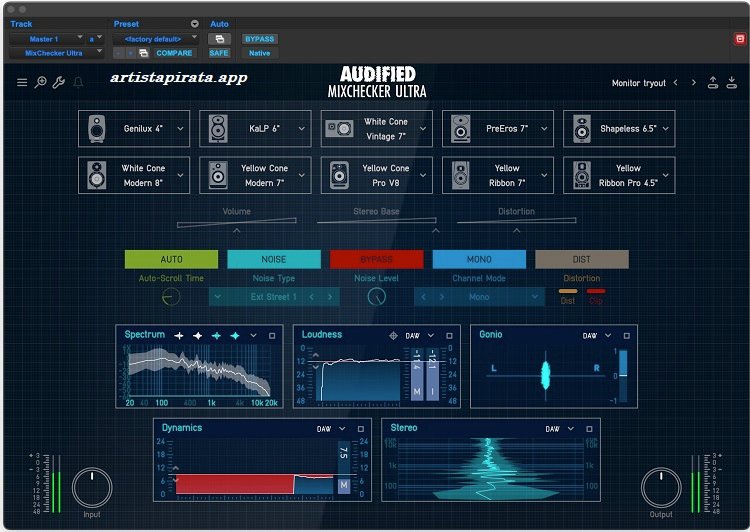Image resolution: width=750 pixels, height=532 pixels.
Task: Open the Spectrum panel dropdown chevron
Action: click(254, 336)
